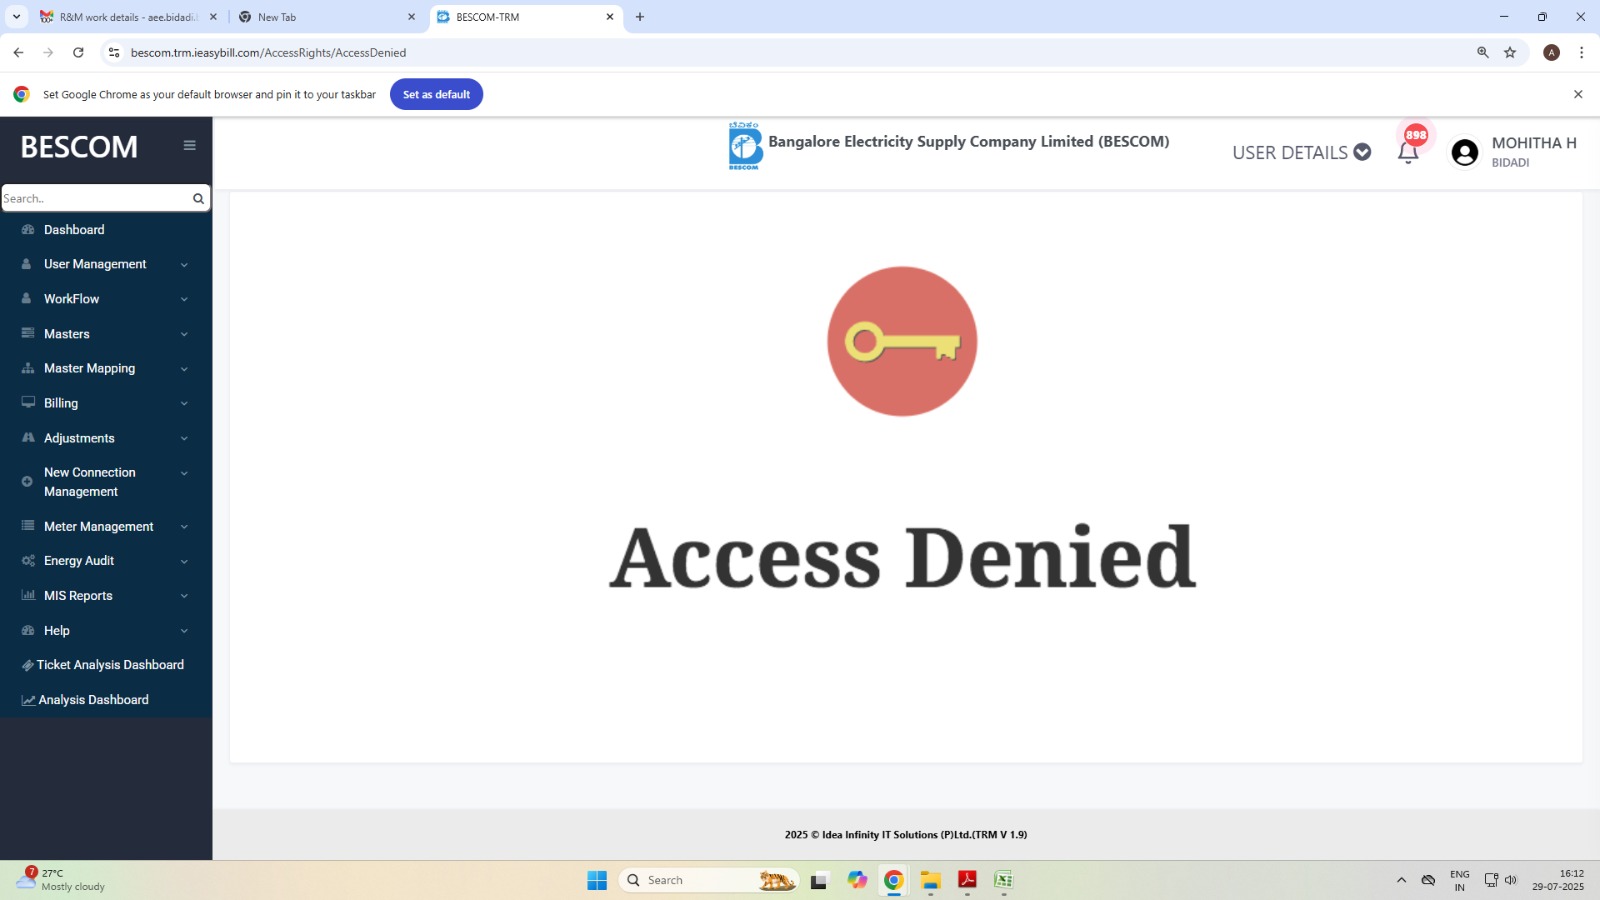The width and height of the screenshot is (1600, 900).
Task: Close the BESCOM-TRM browser tab
Action: (x=610, y=17)
